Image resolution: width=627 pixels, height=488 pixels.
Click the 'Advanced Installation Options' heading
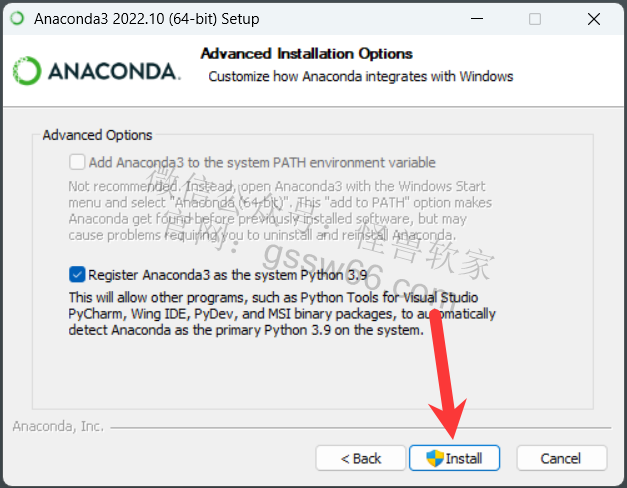[x=307, y=54]
